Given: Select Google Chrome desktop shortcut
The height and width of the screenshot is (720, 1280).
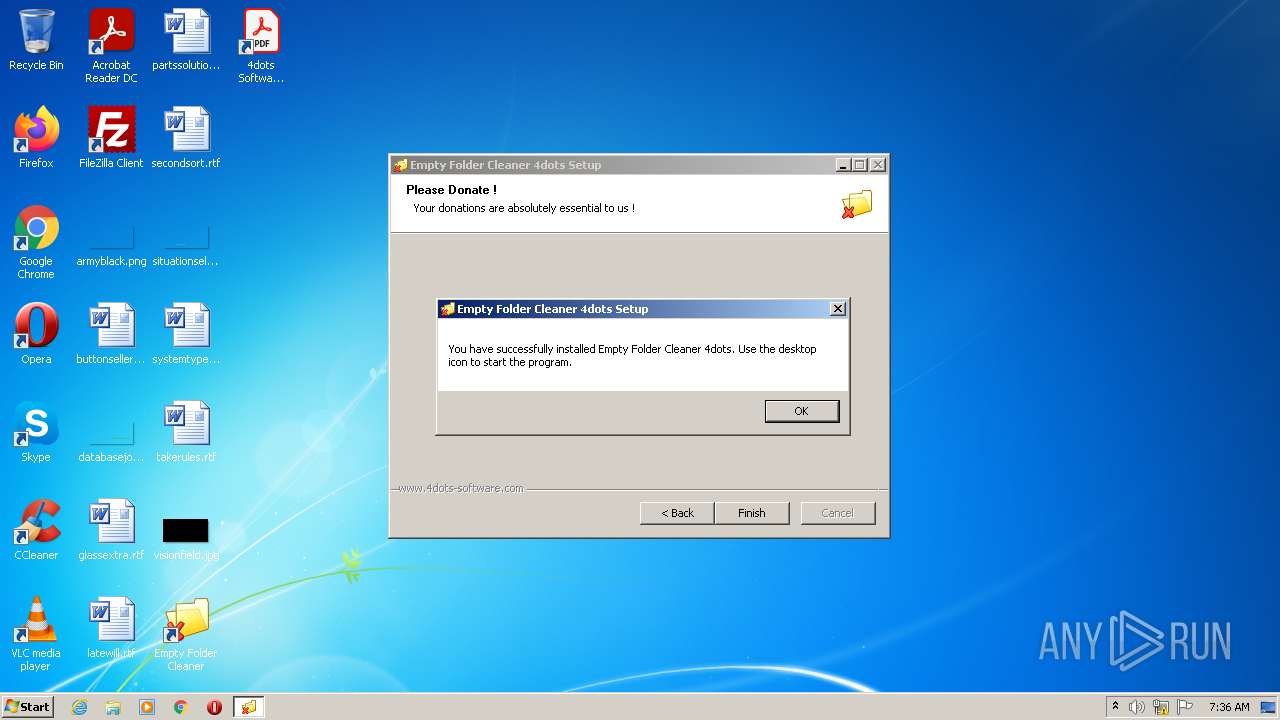Looking at the screenshot, I should [36, 242].
